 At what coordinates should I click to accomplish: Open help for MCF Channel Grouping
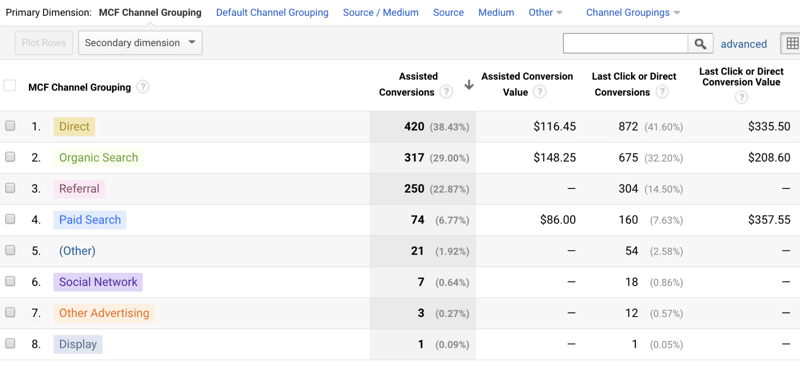[143, 87]
